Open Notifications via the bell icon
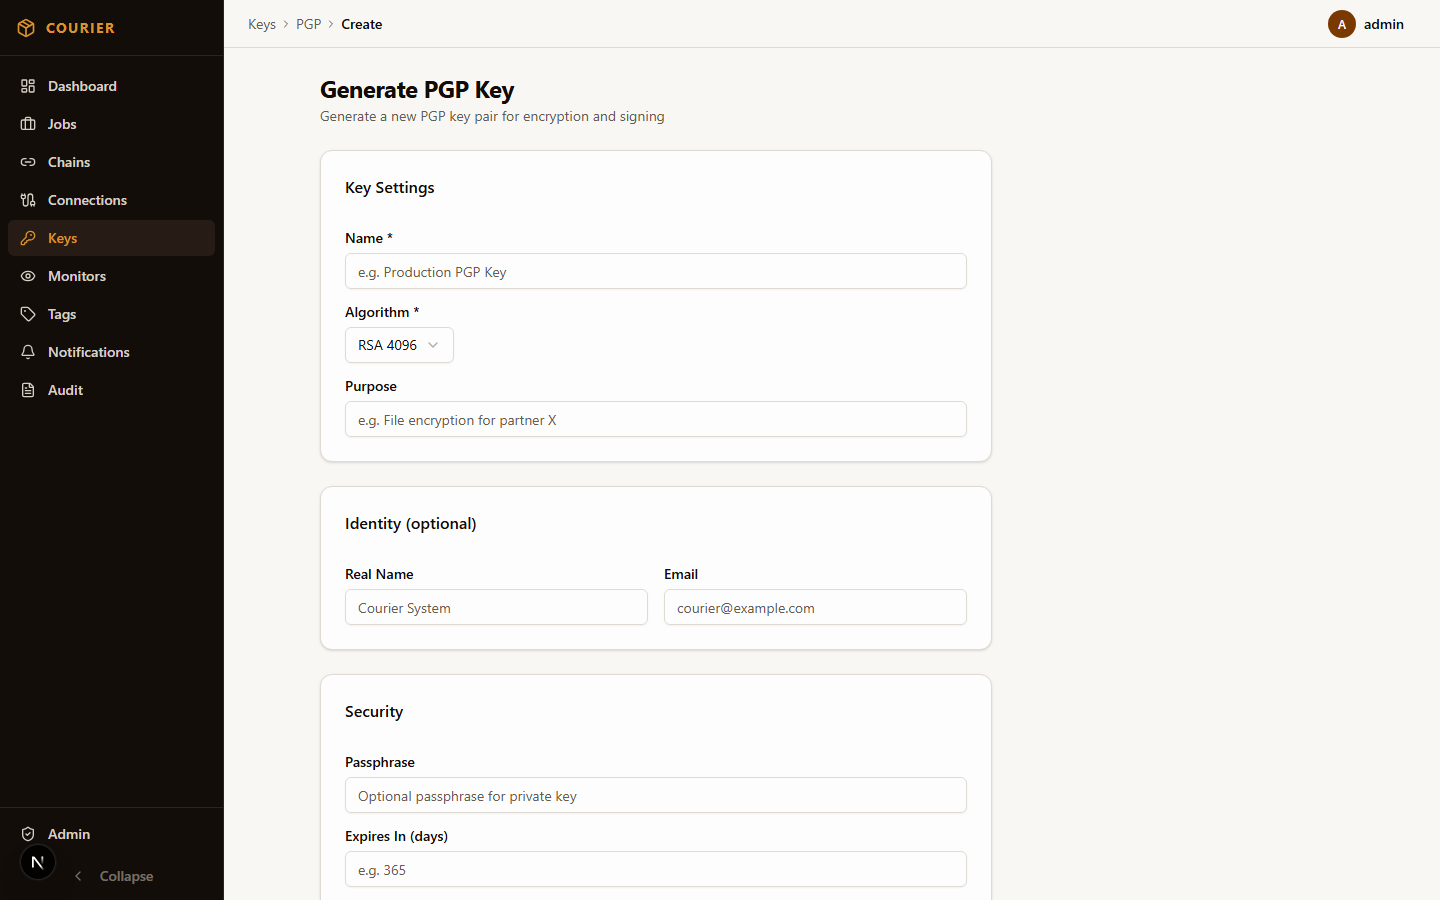 (x=28, y=352)
